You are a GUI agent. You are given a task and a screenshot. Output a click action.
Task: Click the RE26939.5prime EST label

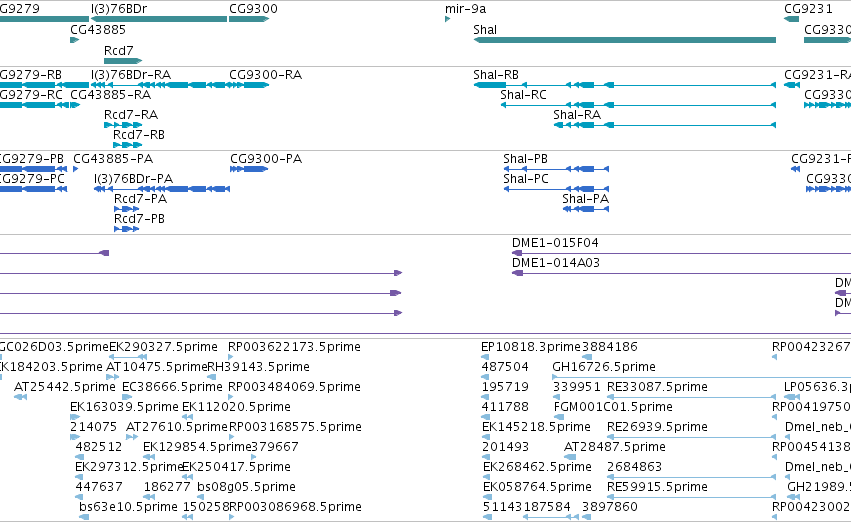point(657,427)
